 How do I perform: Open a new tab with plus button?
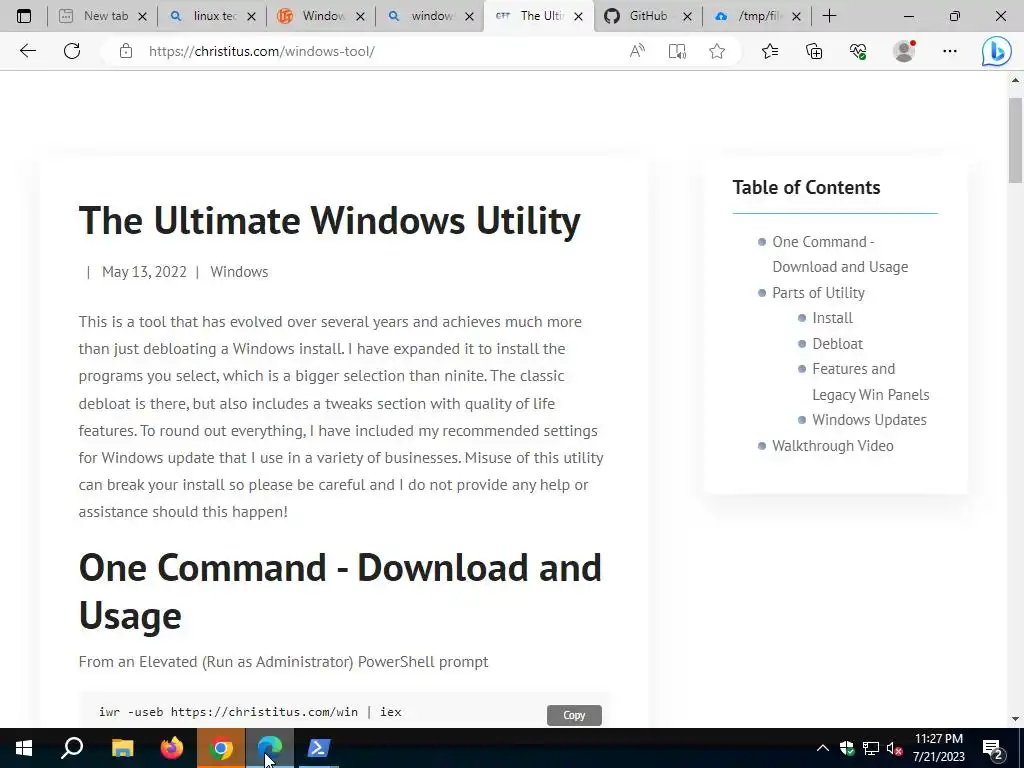[829, 16]
